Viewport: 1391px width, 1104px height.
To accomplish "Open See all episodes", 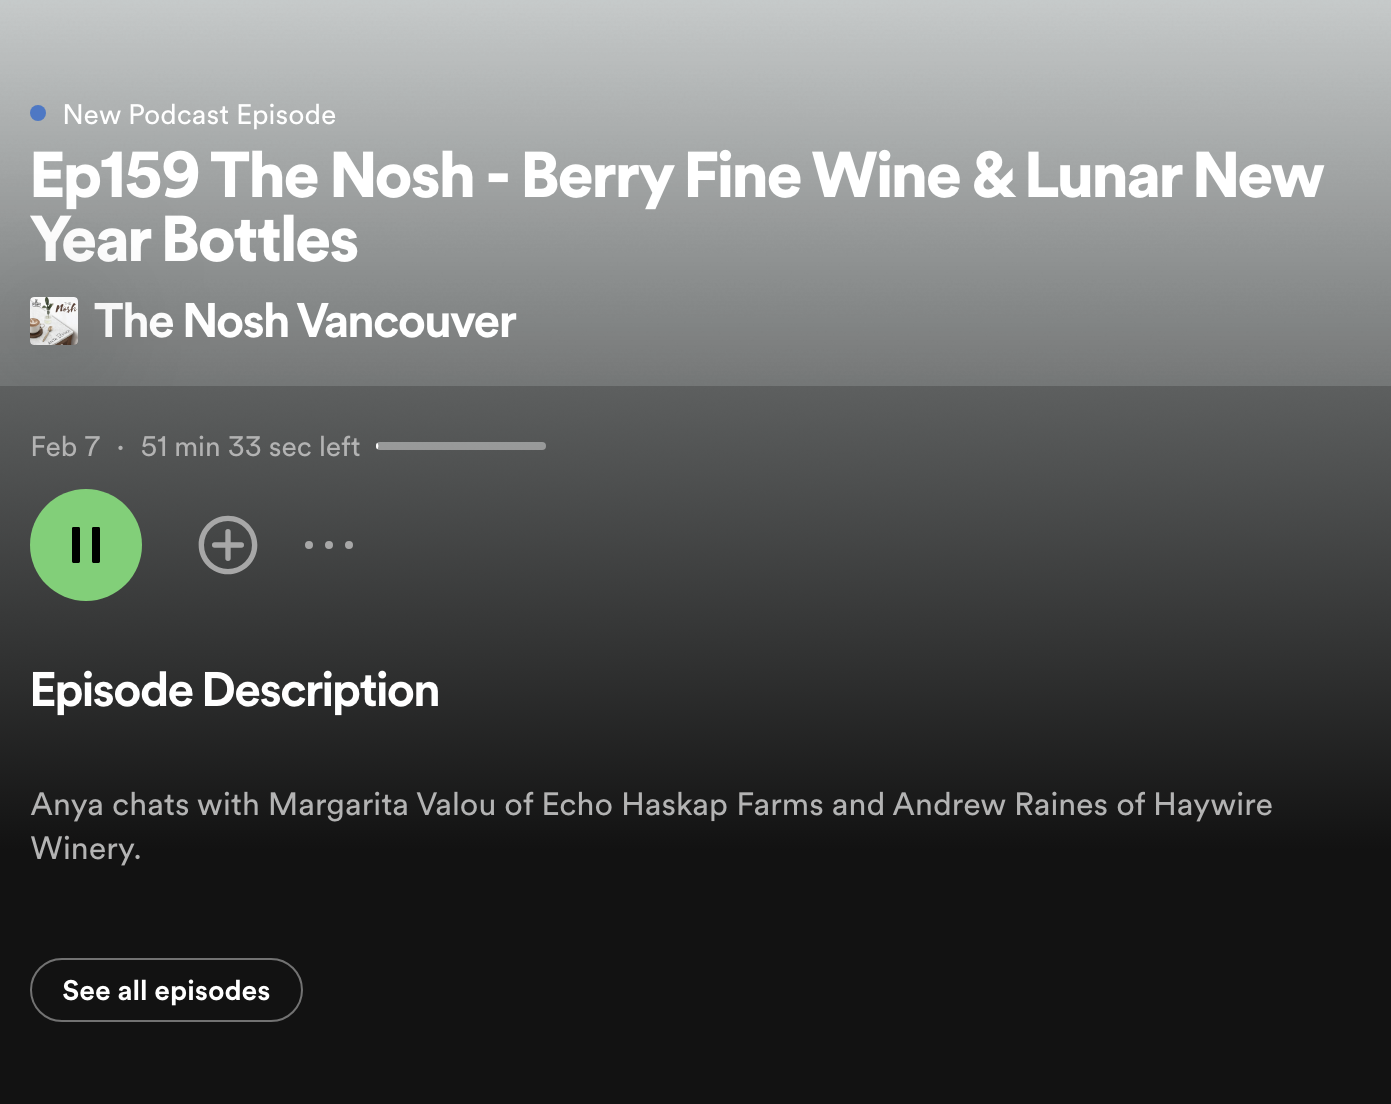I will pyautogui.click(x=166, y=990).
